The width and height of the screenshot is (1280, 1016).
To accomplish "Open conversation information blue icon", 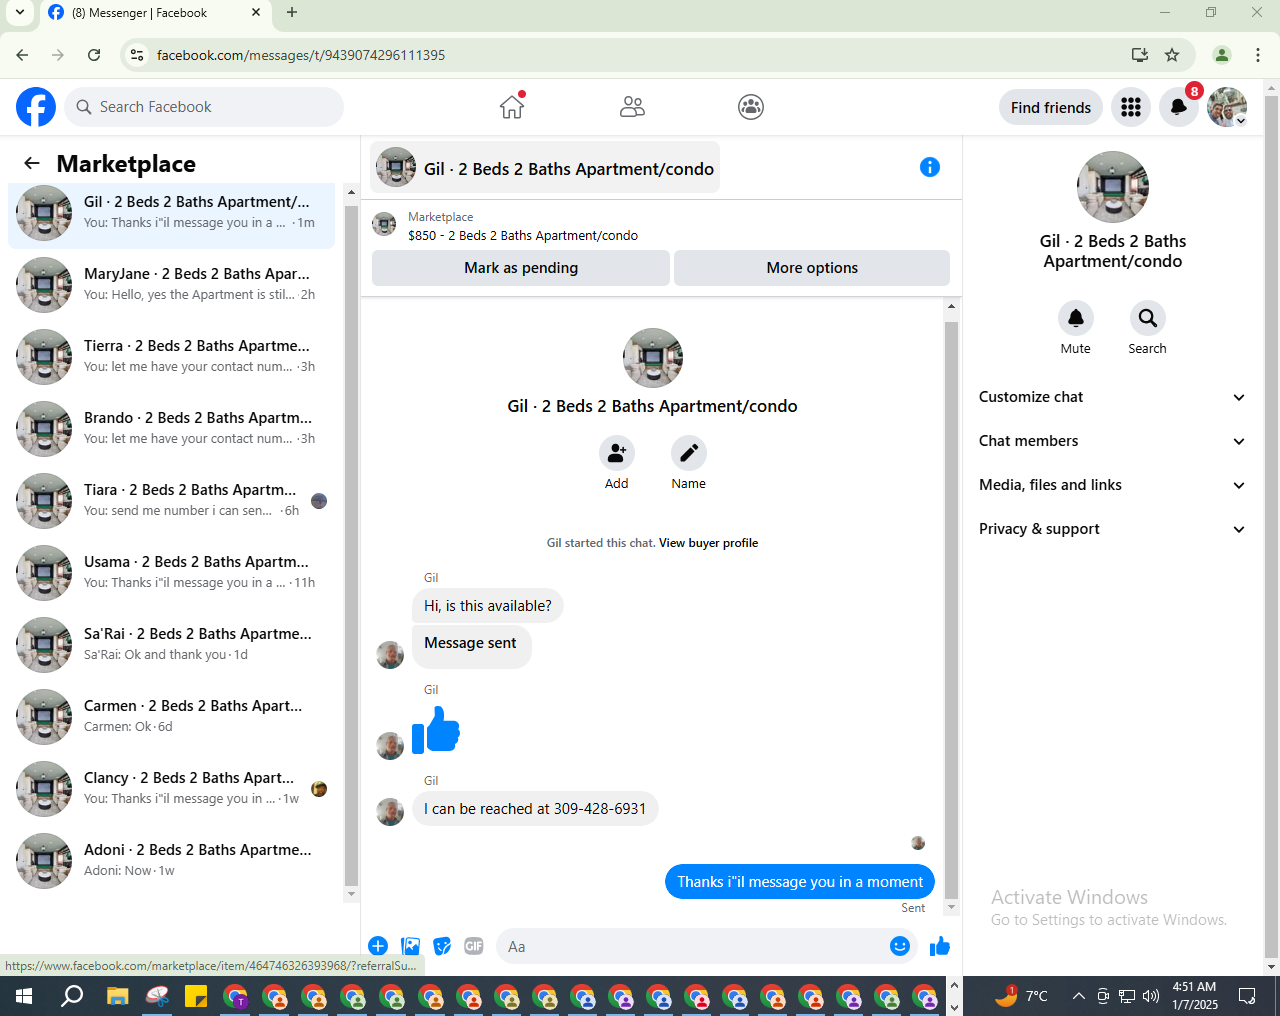I will pos(930,167).
